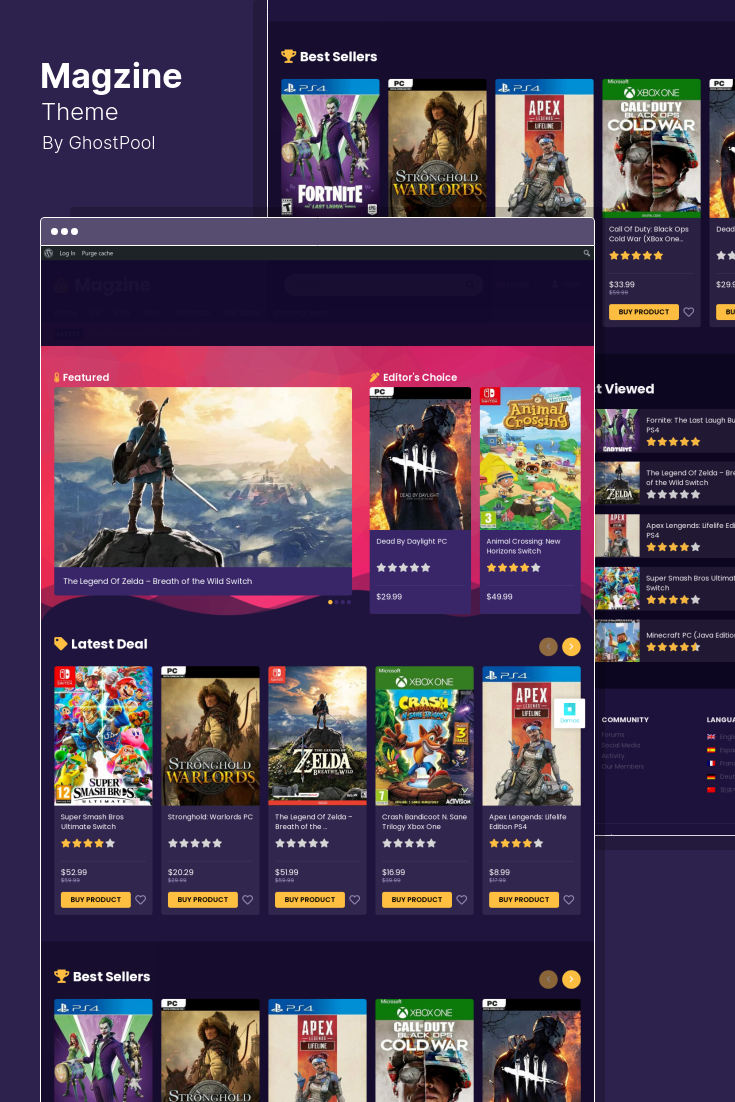Click the Editor's Choice pencil icon
The width and height of the screenshot is (735, 1102).
click(x=375, y=377)
